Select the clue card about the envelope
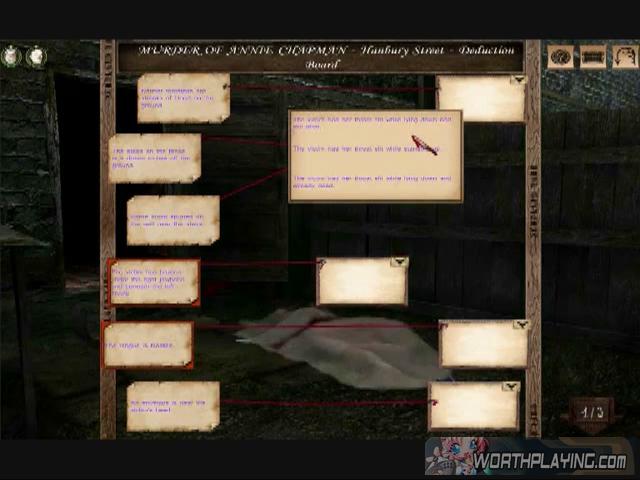 coord(172,406)
